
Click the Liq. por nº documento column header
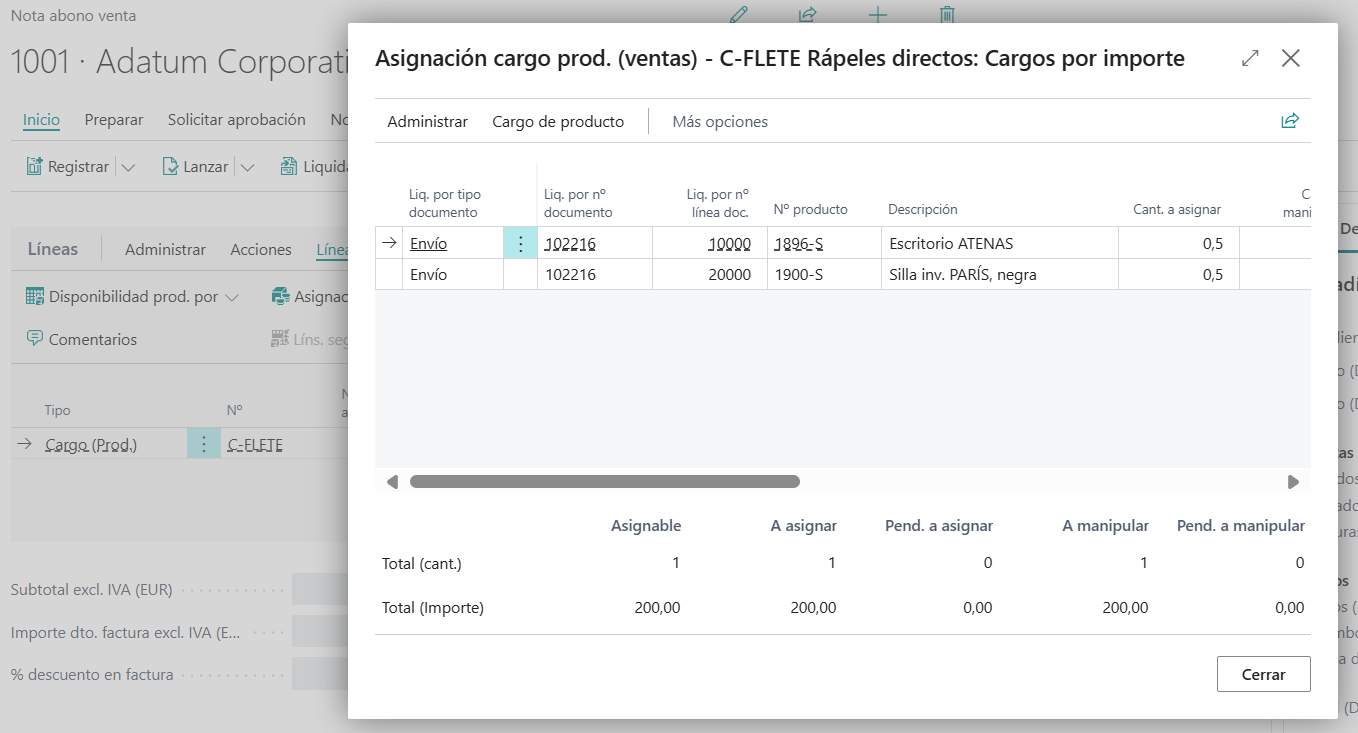click(x=578, y=203)
